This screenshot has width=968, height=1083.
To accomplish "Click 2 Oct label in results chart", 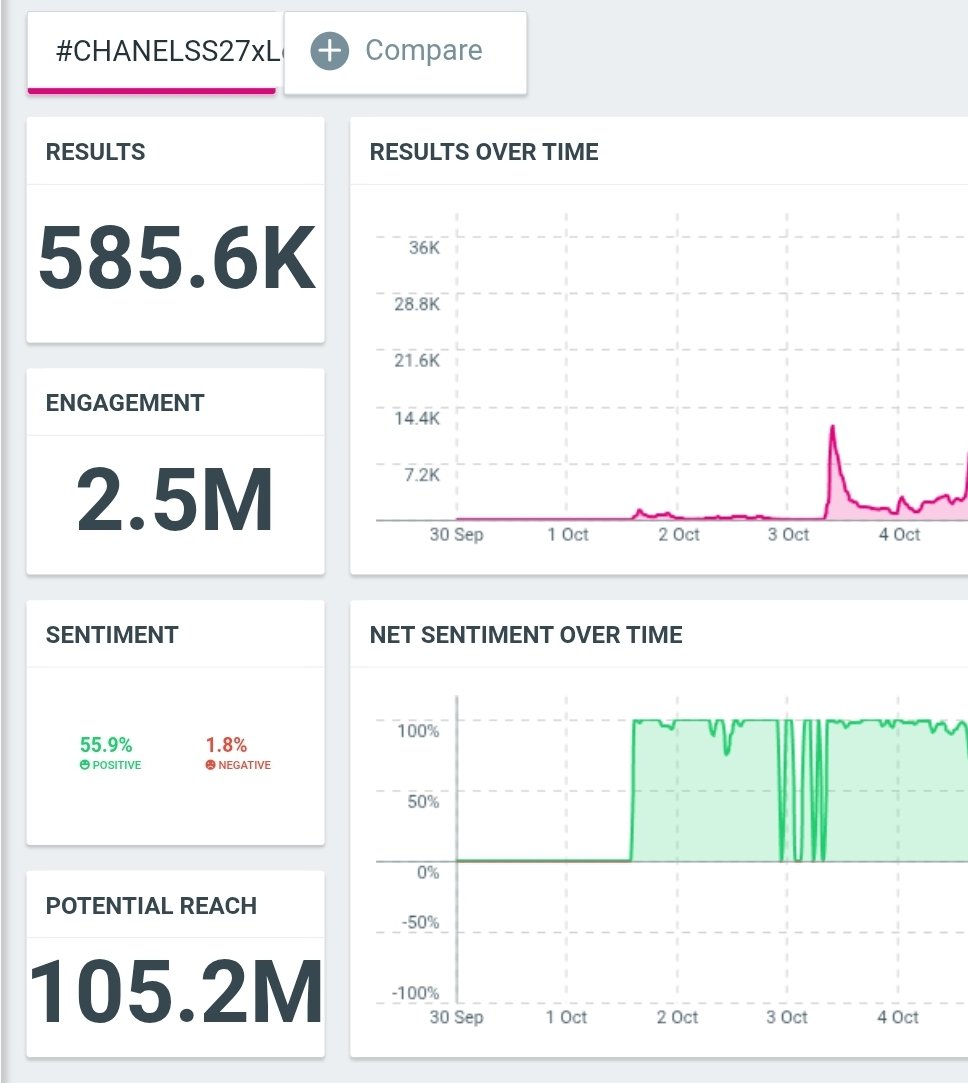I will coord(678,535).
